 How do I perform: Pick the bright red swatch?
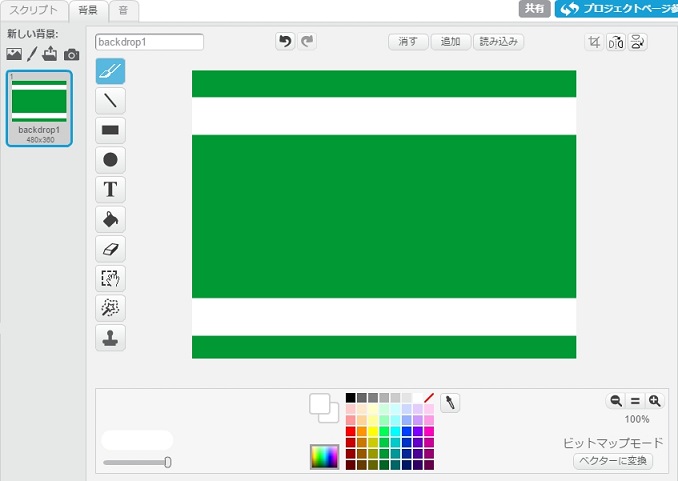point(351,431)
